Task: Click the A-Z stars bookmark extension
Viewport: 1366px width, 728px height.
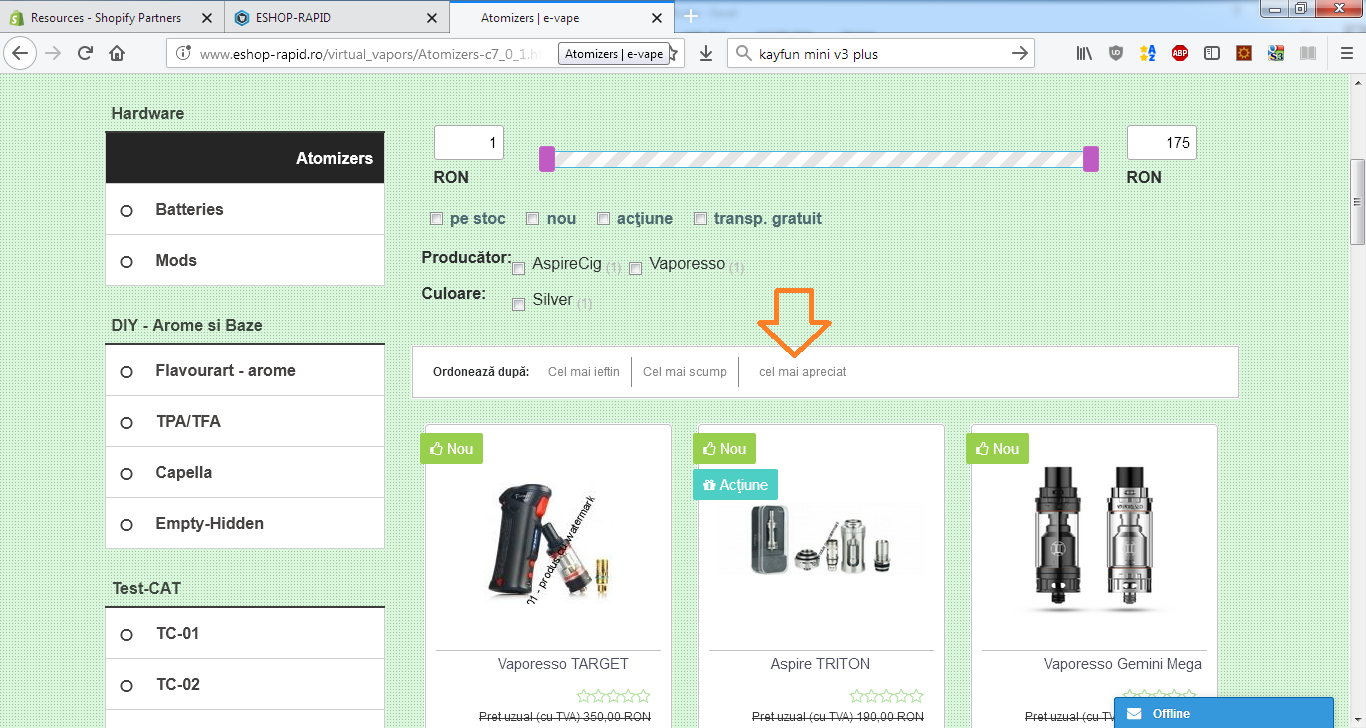Action: (1148, 54)
